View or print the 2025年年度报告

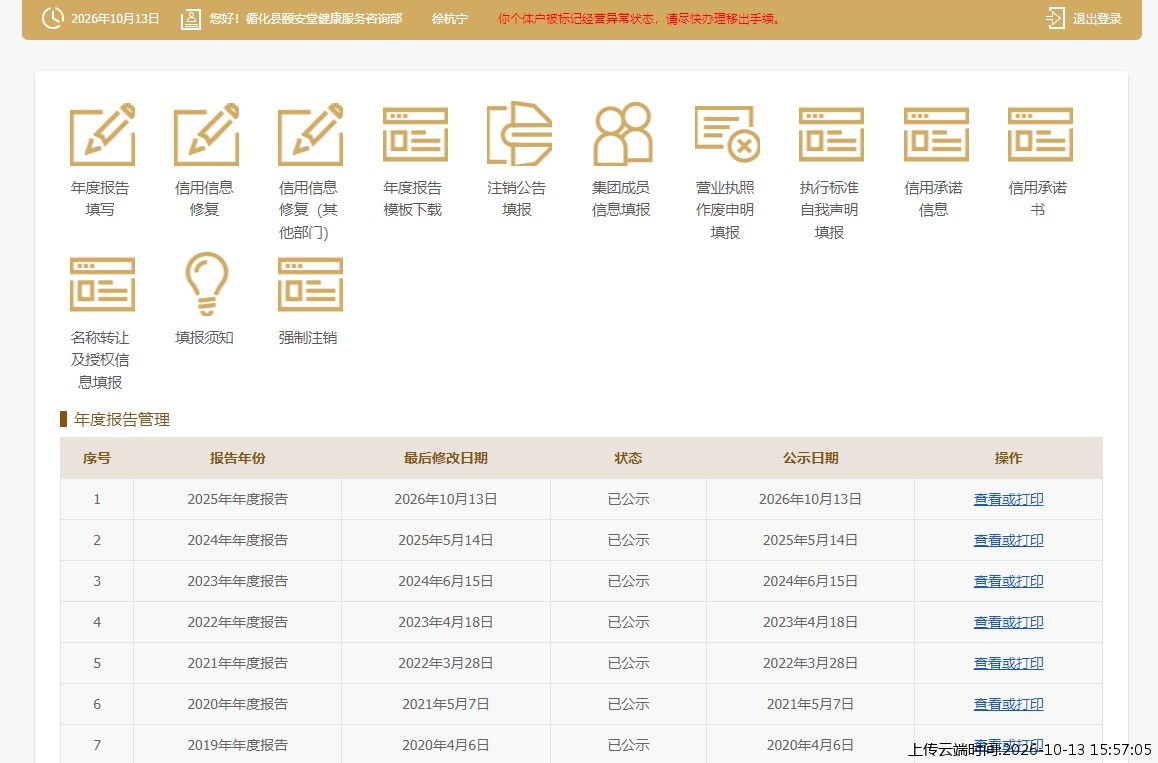tap(1008, 499)
